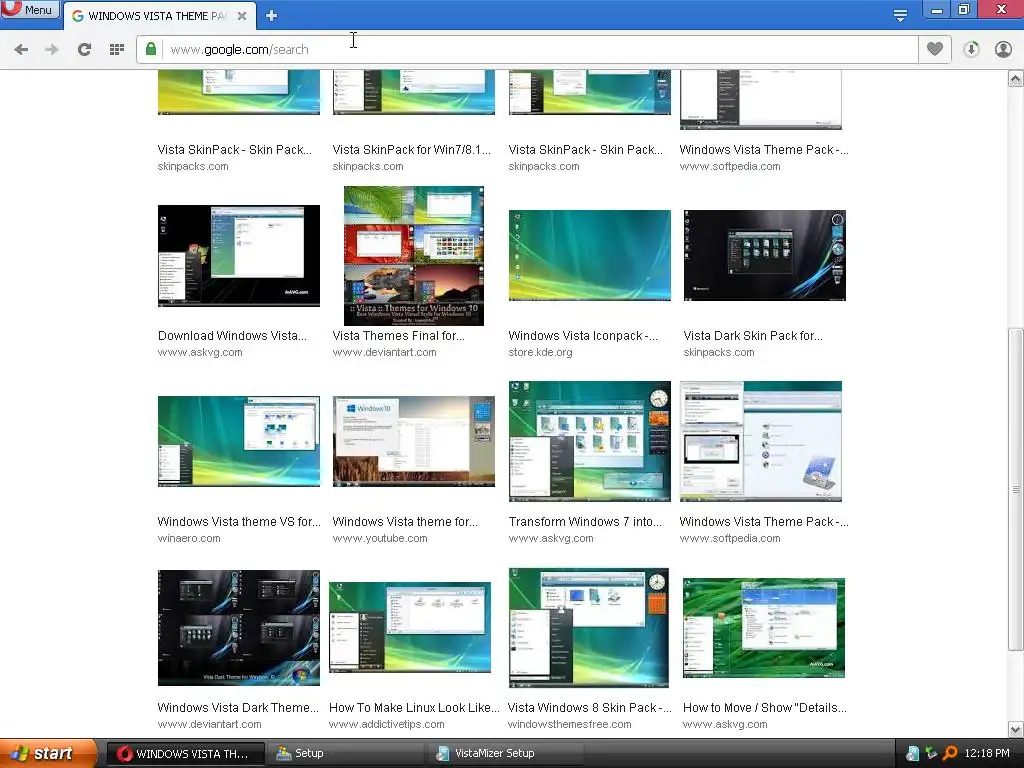Open Transform Windows 7 into... link

585,522
